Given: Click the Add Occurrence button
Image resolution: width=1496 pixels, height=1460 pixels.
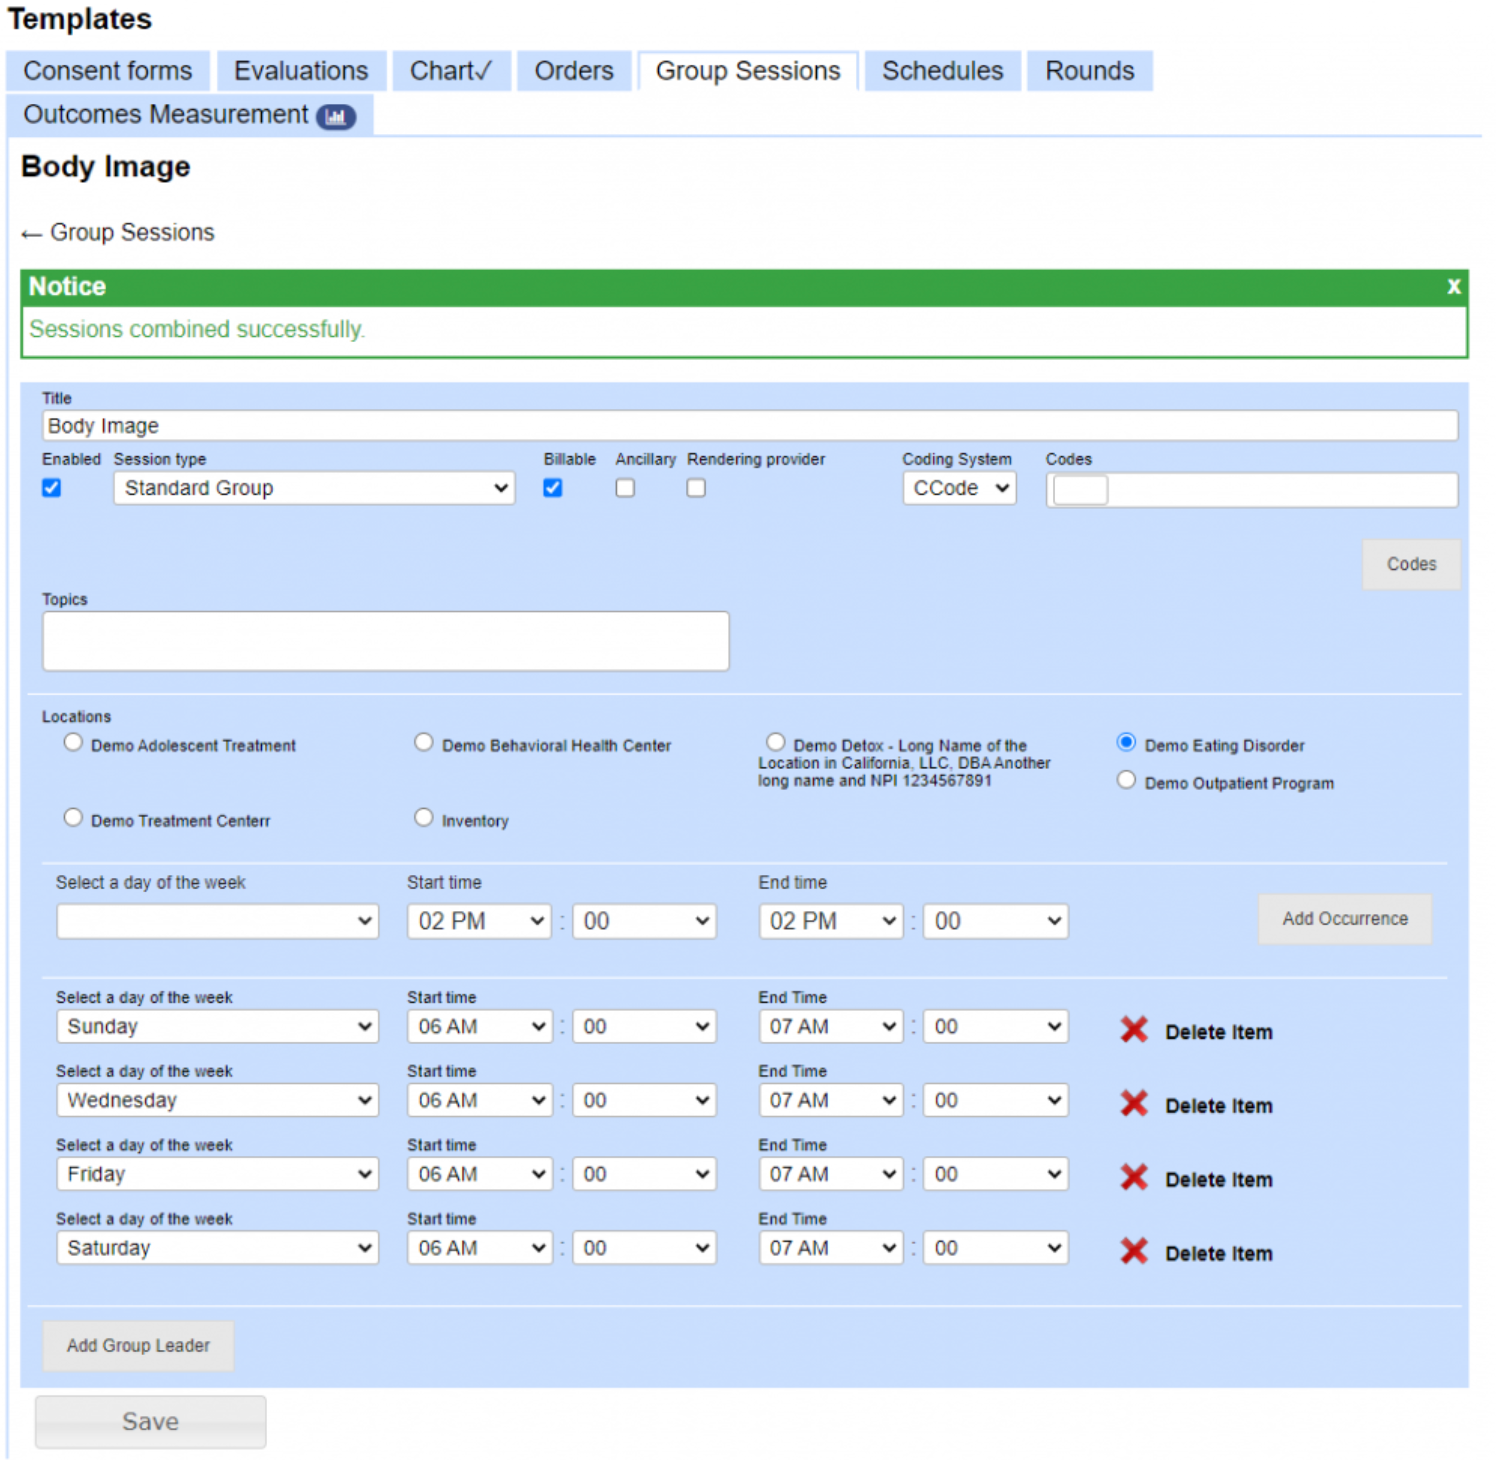Looking at the screenshot, I should (x=1344, y=918).
